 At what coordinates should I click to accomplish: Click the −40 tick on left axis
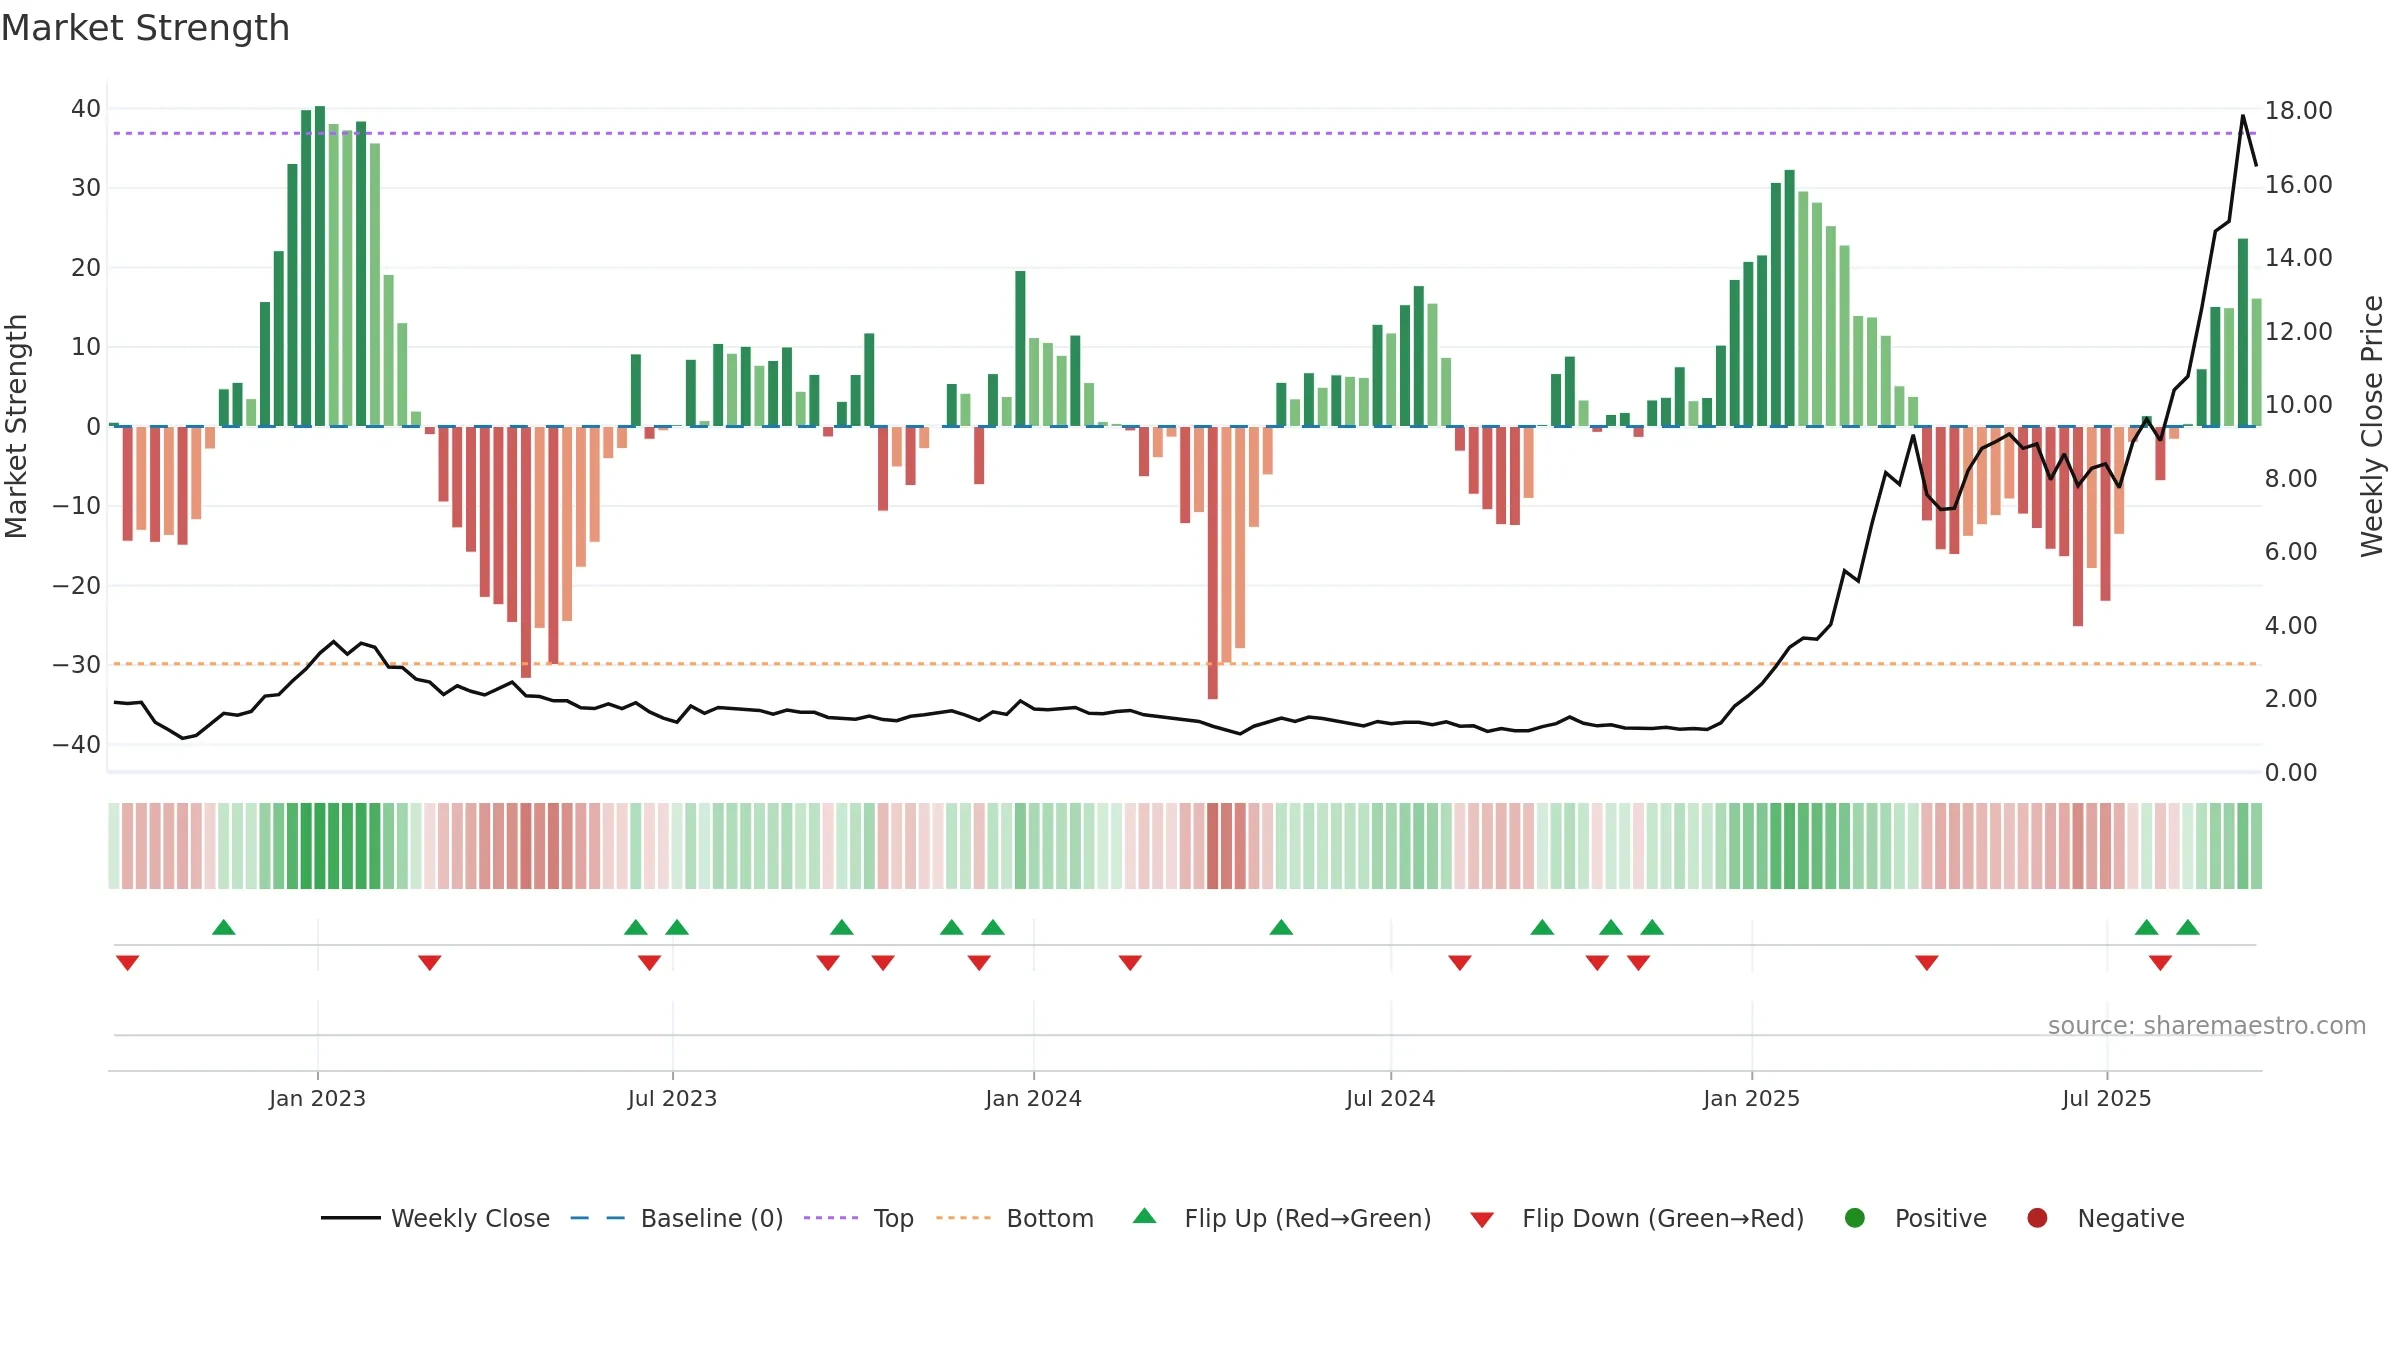coord(77,745)
